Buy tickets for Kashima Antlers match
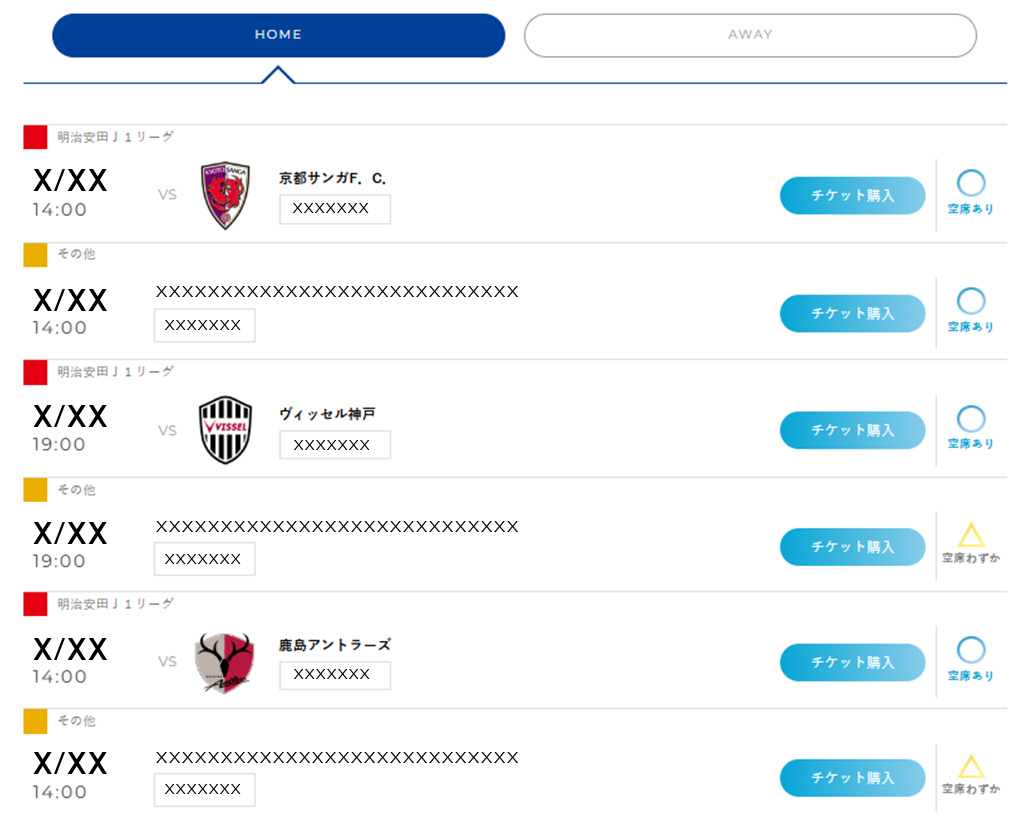Screen dimensions: 1026x820 click(x=852, y=662)
